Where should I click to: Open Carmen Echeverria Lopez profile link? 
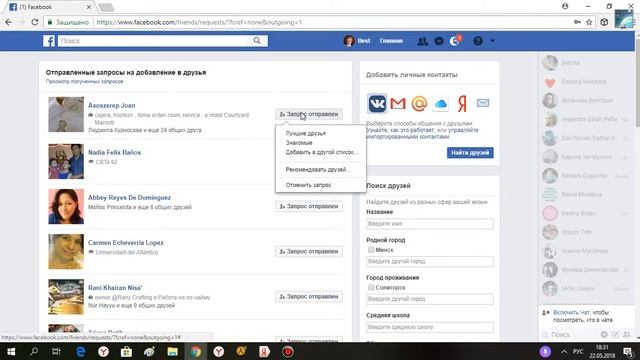click(126, 242)
